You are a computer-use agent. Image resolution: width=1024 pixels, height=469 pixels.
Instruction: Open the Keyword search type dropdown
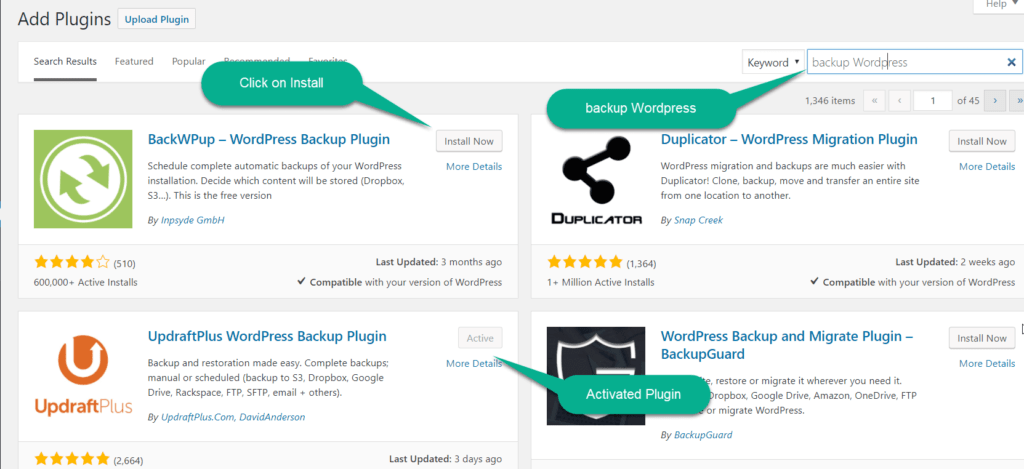click(773, 63)
